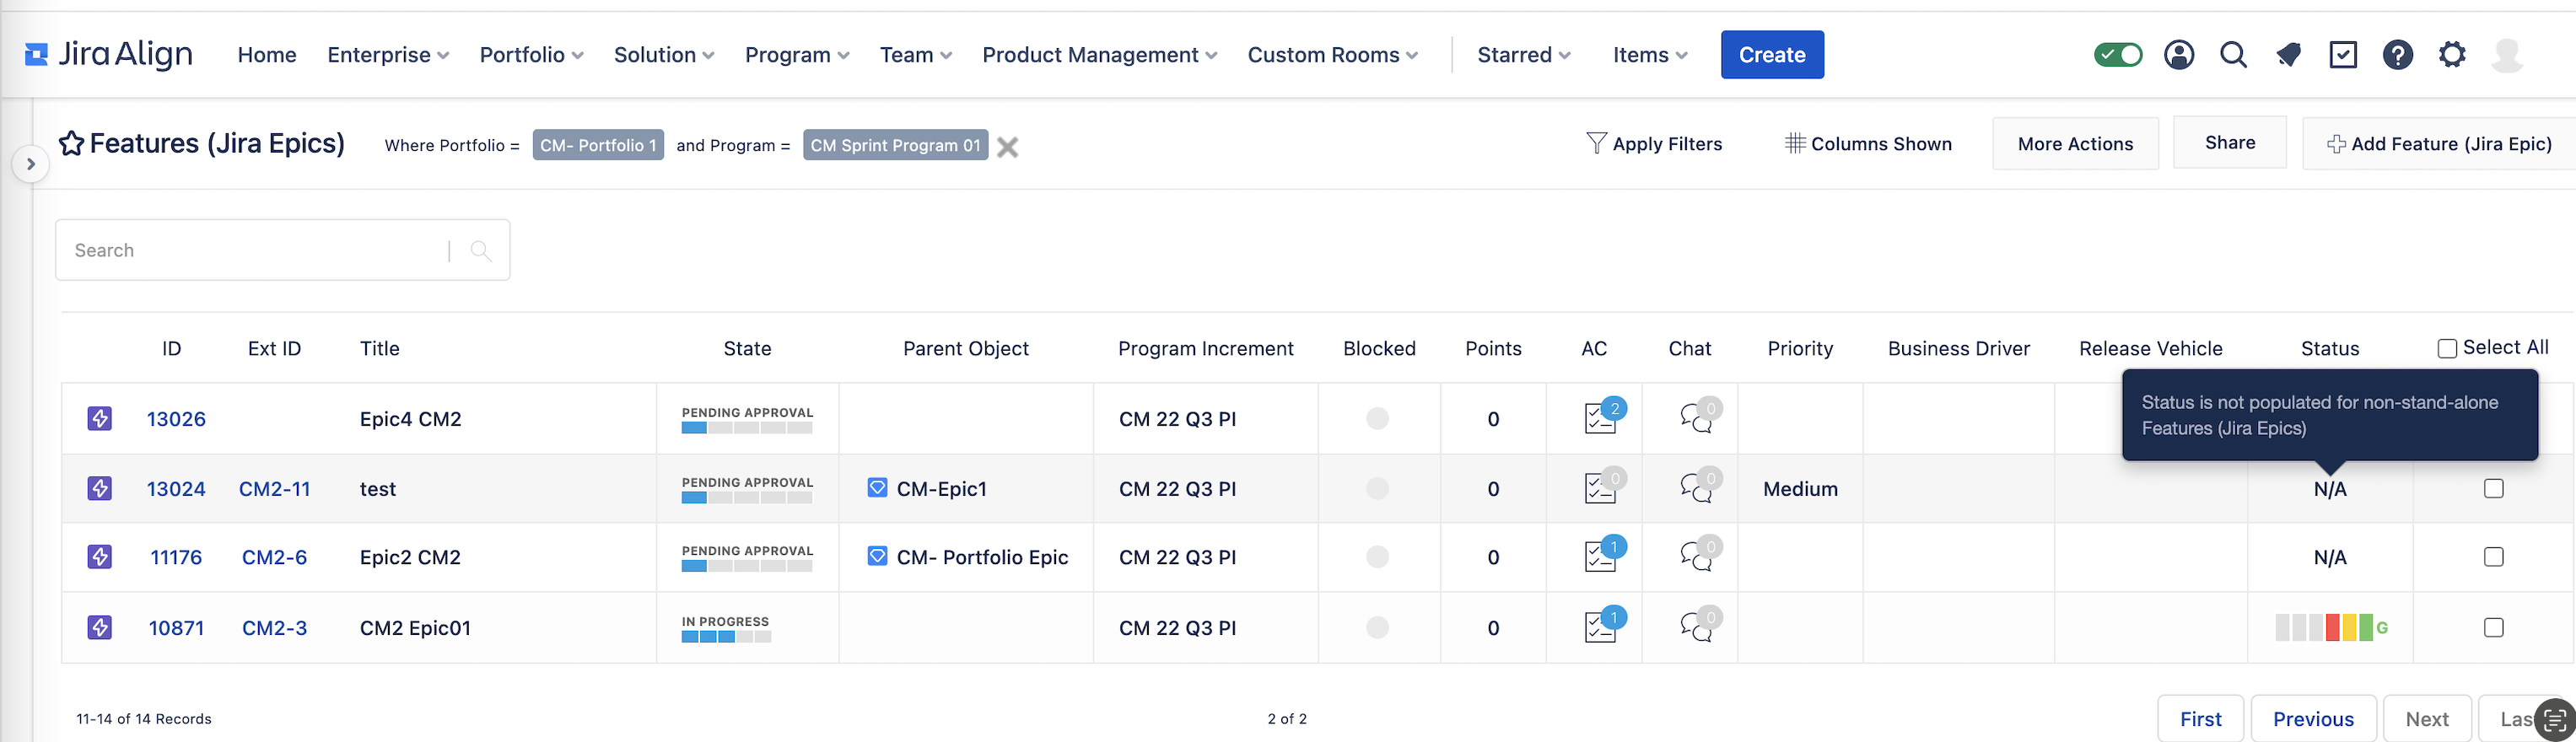Click the announcements megaphone icon
2576x742 pixels.
pyautogui.click(x=2288, y=55)
